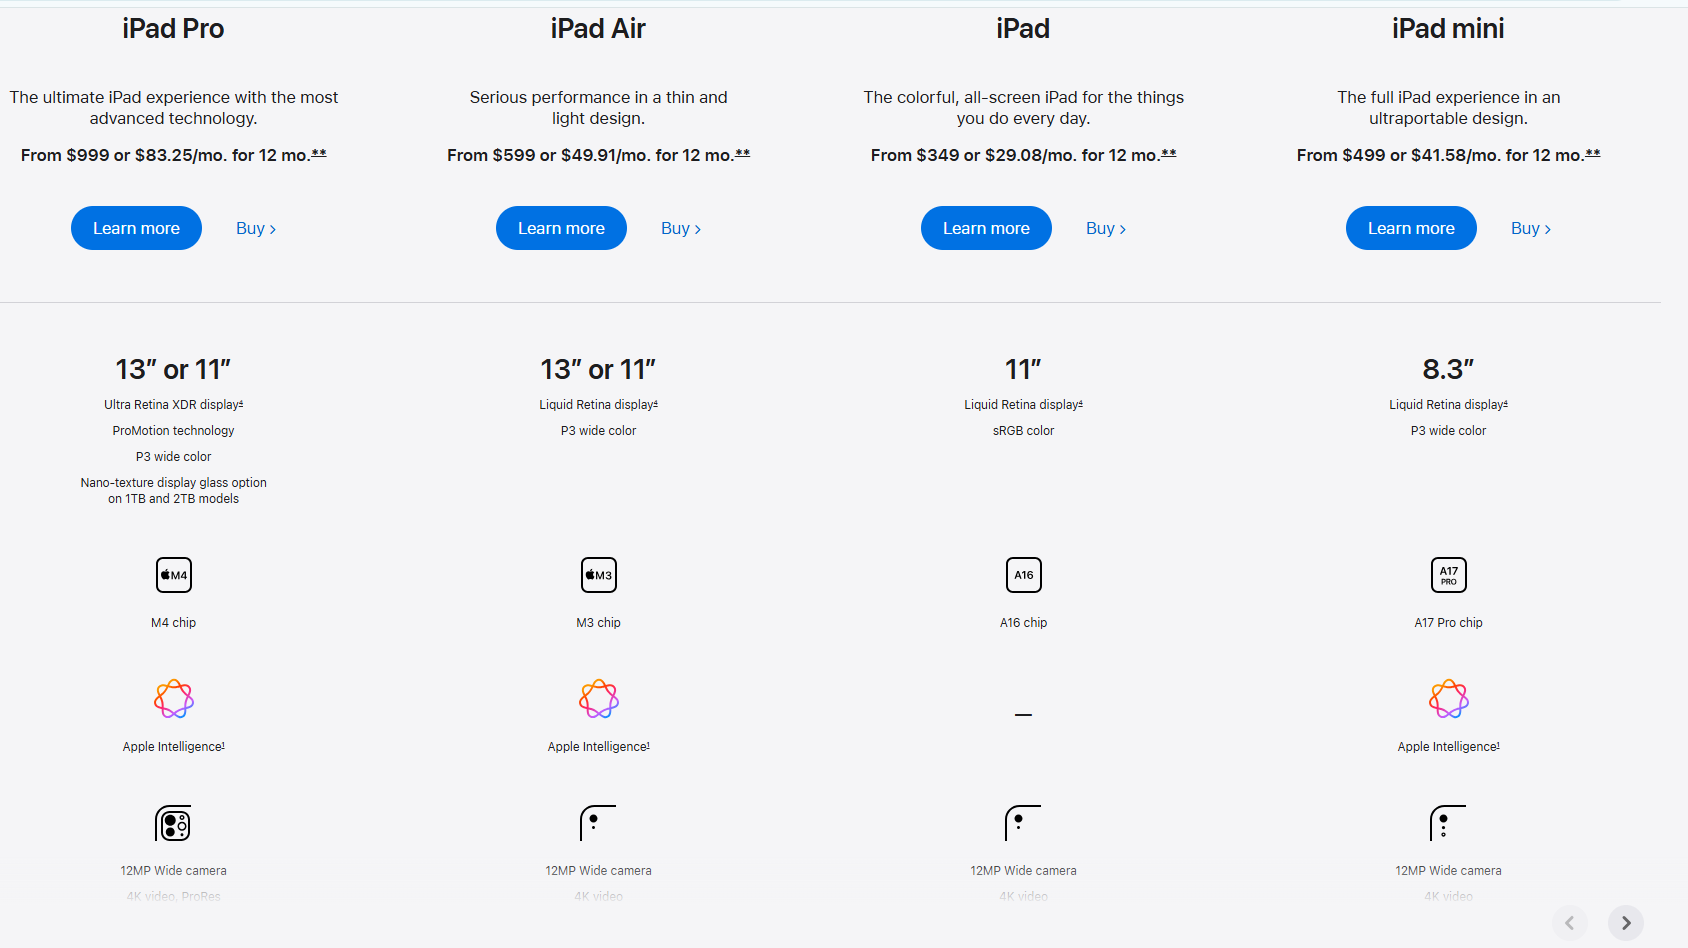Click iPad Pro Apple Intelligence icon
The width and height of the screenshot is (1688, 948).
(174, 699)
